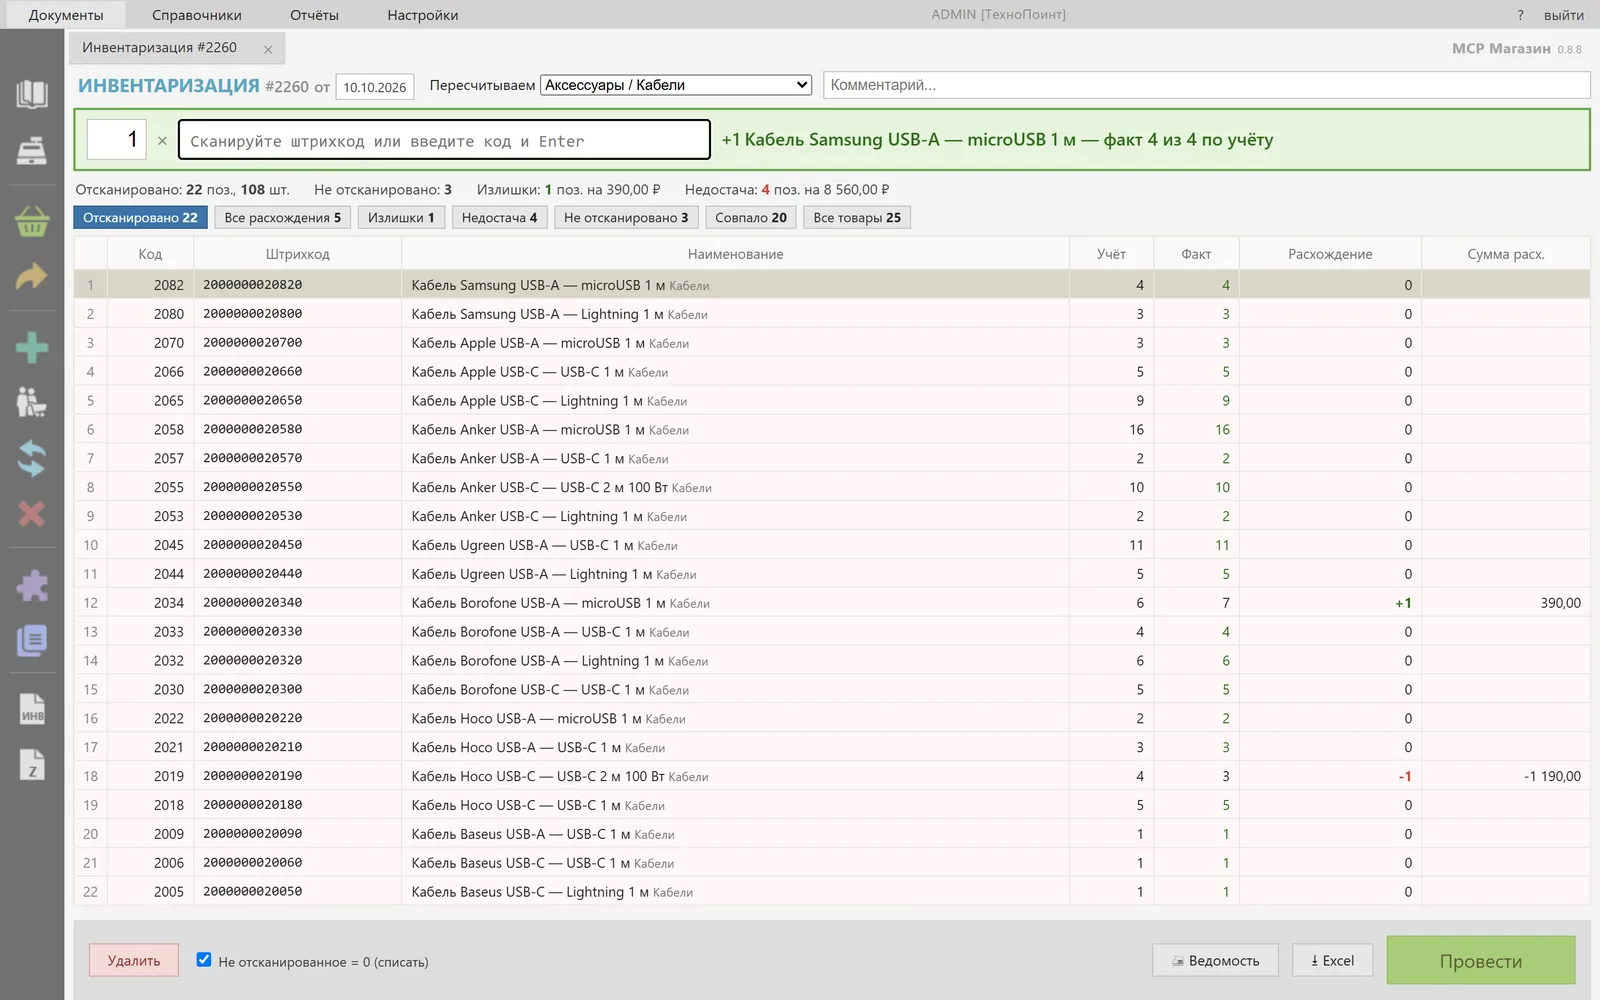This screenshot has height=1000, width=1600.
Task: Open the customers with cart icon
Action: (32, 402)
